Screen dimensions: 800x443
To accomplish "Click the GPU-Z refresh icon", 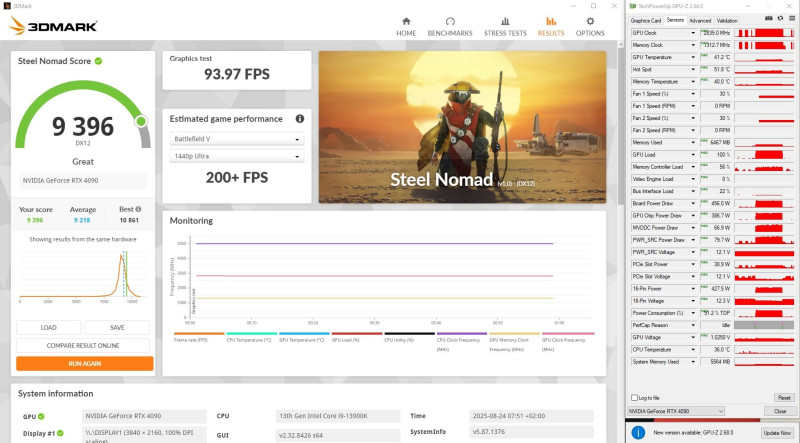I will (780, 19).
